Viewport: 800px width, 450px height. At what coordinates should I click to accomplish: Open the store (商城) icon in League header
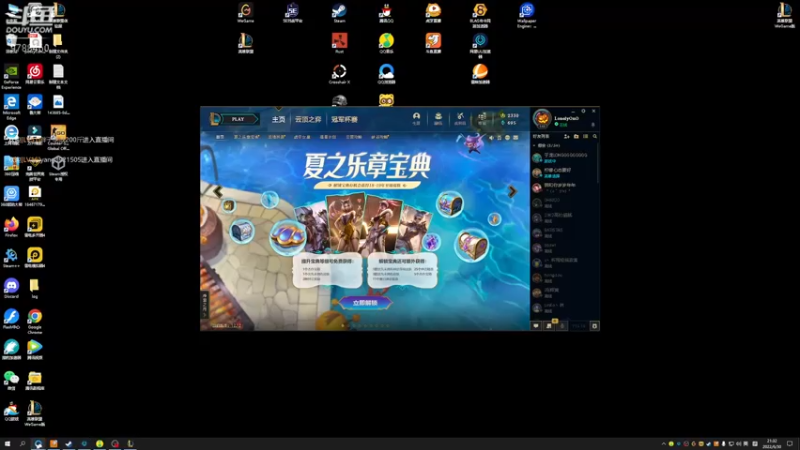point(482,118)
